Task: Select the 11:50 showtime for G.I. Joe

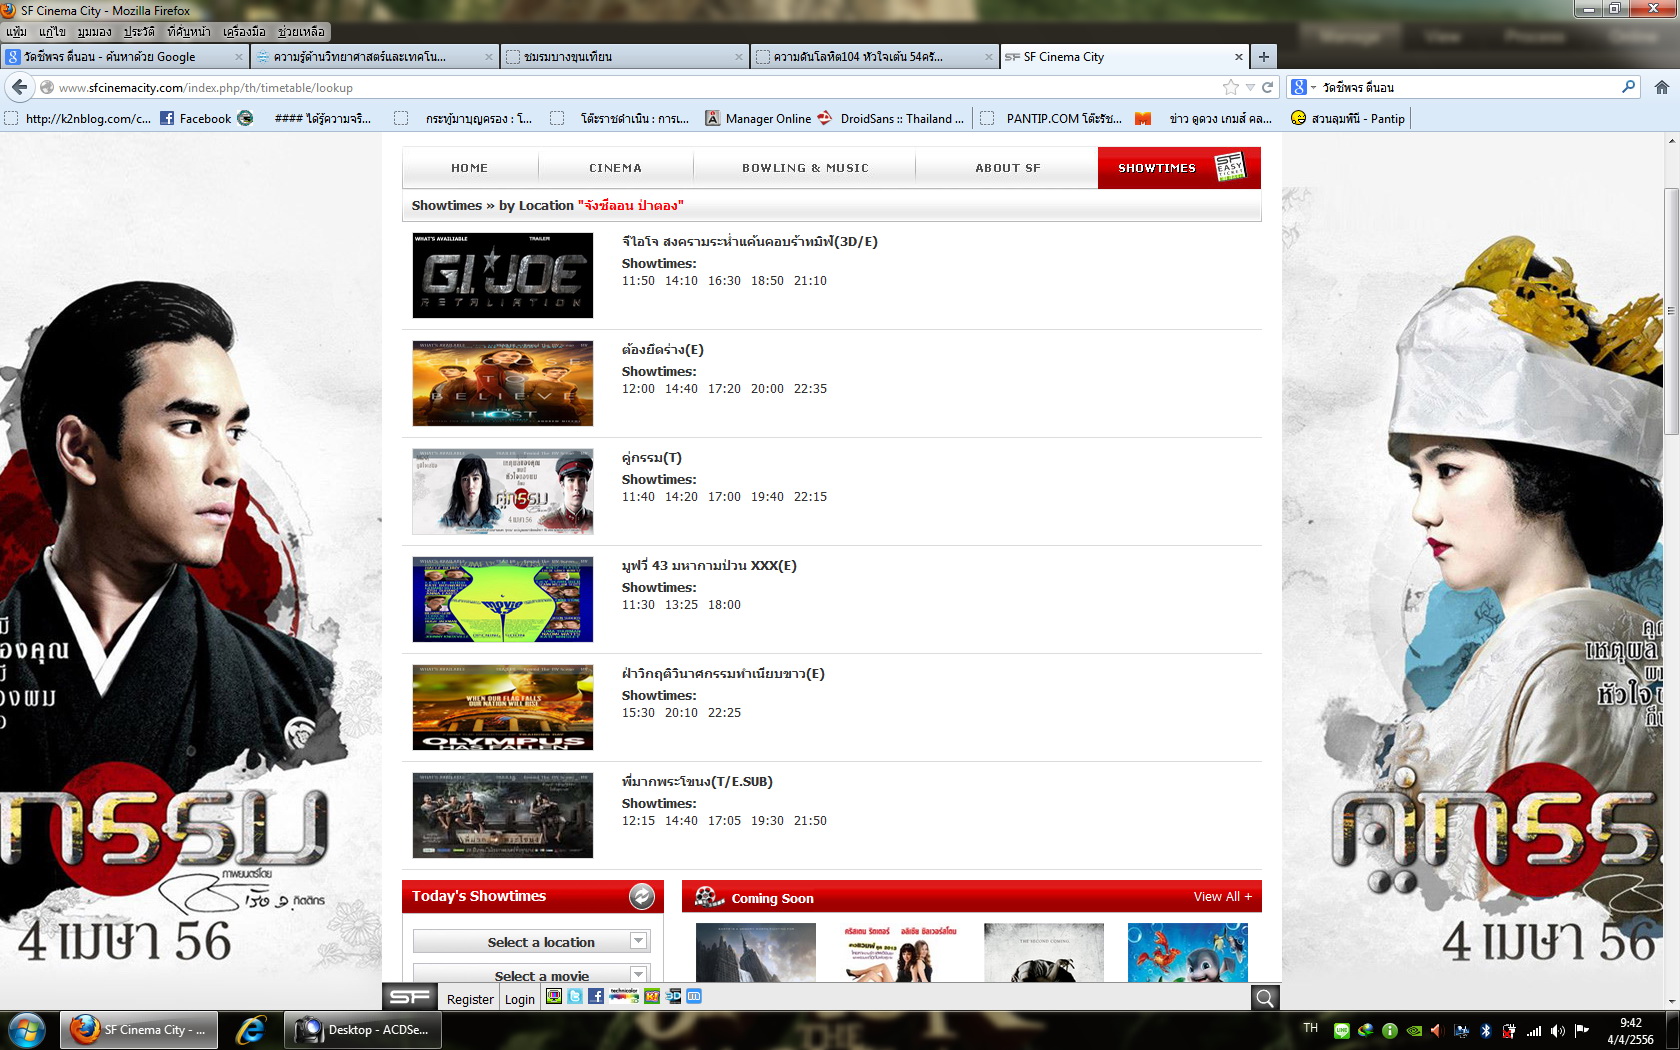Action: click(x=638, y=281)
